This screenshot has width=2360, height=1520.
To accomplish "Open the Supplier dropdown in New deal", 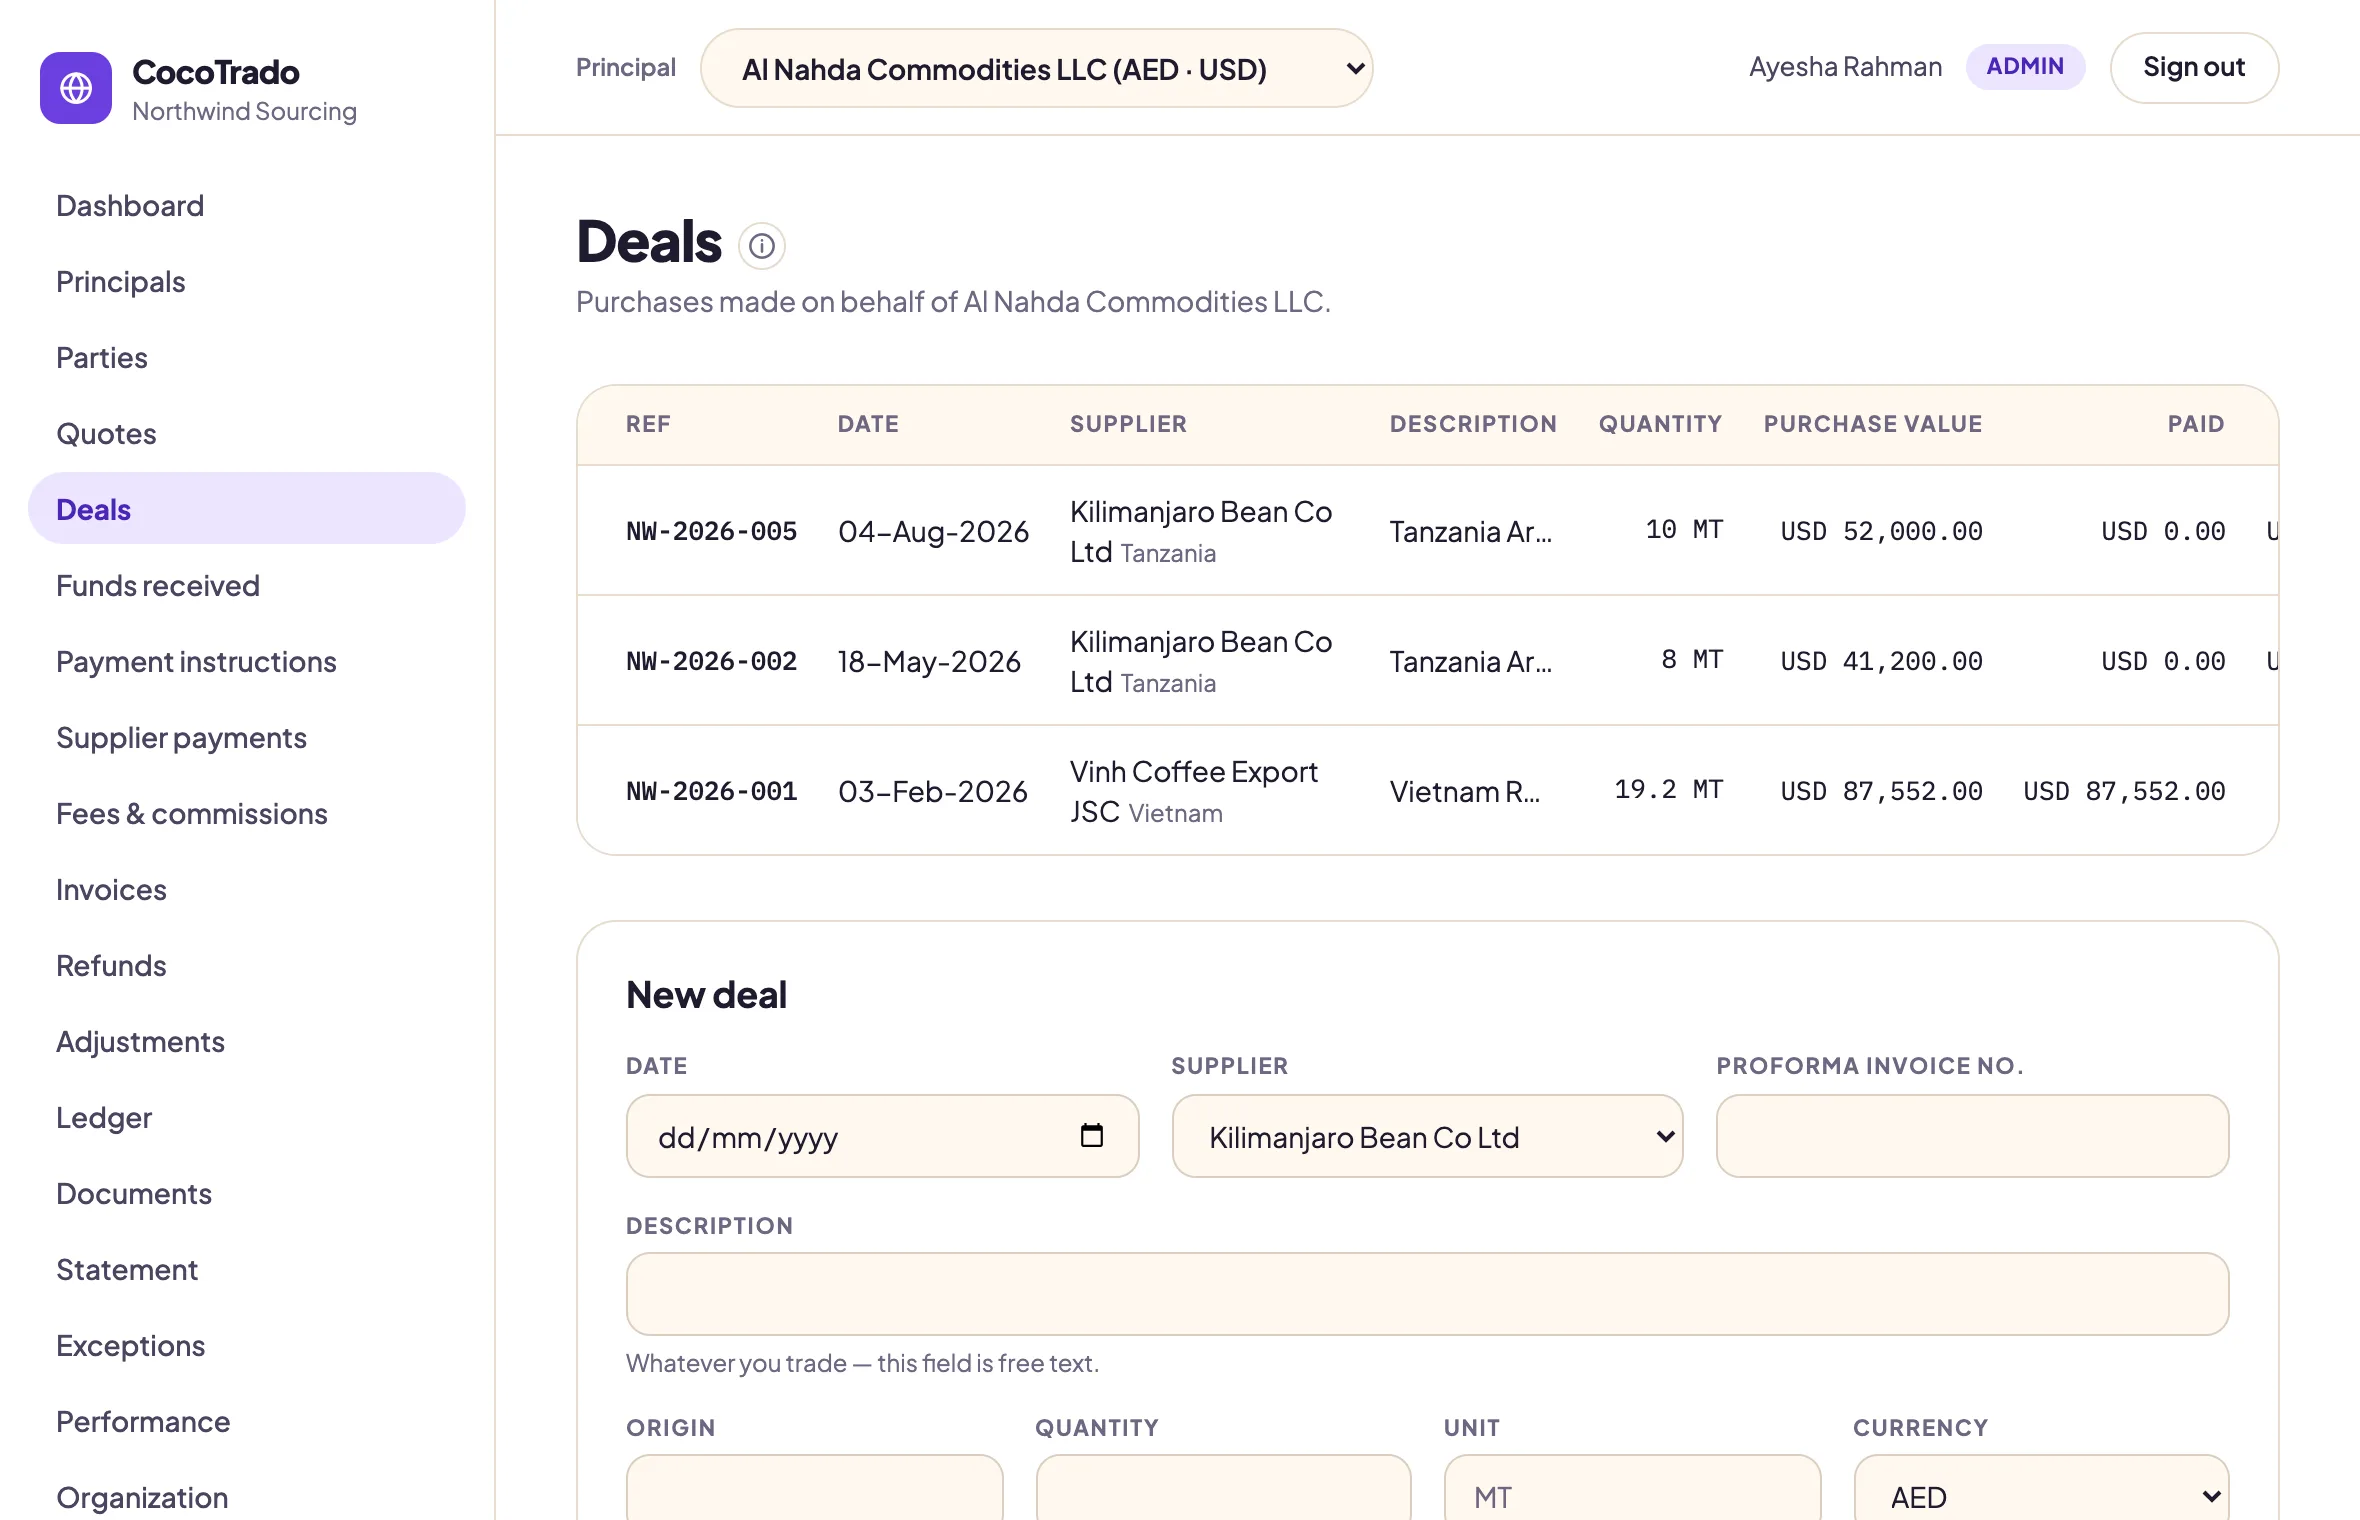I will tap(1427, 1136).
